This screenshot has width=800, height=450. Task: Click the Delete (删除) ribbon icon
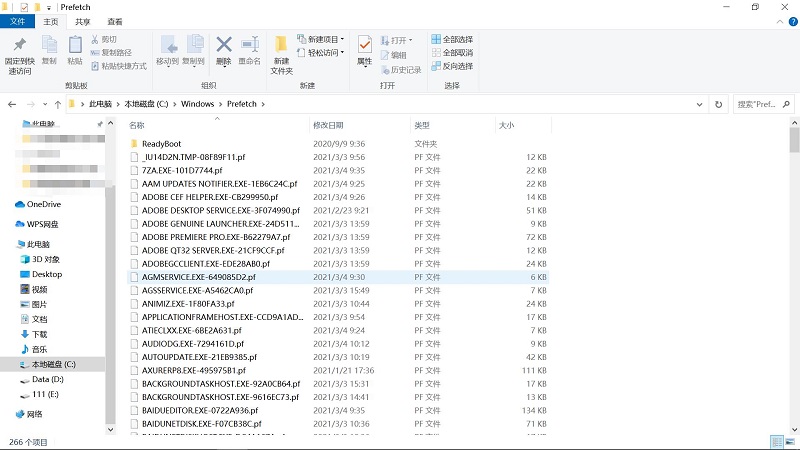[224, 49]
